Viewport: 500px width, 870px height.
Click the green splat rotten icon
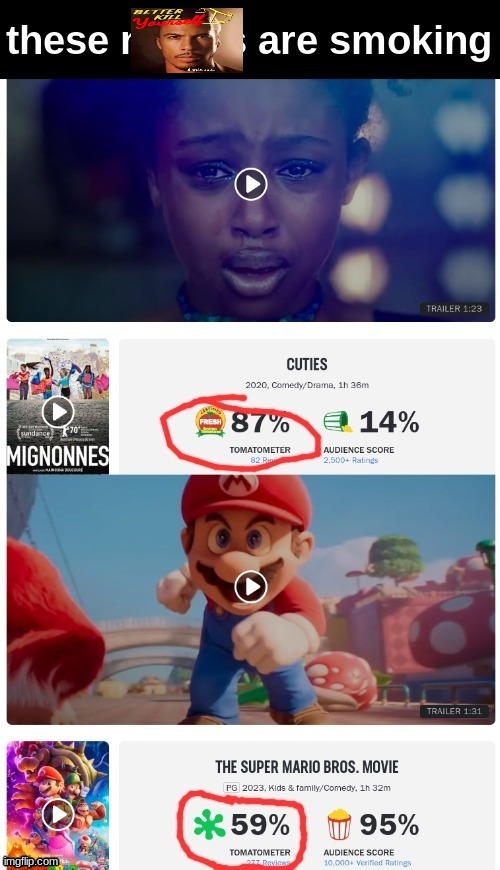coord(209,824)
